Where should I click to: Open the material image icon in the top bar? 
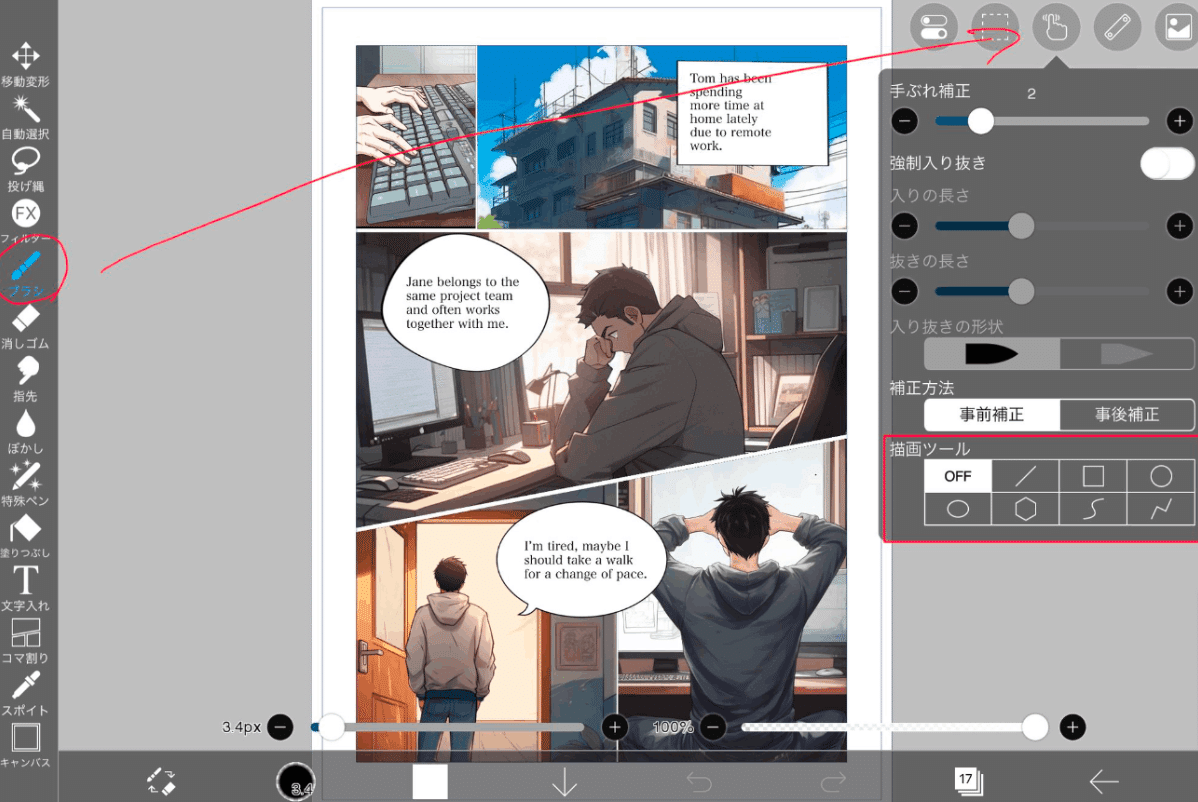click(1177, 27)
